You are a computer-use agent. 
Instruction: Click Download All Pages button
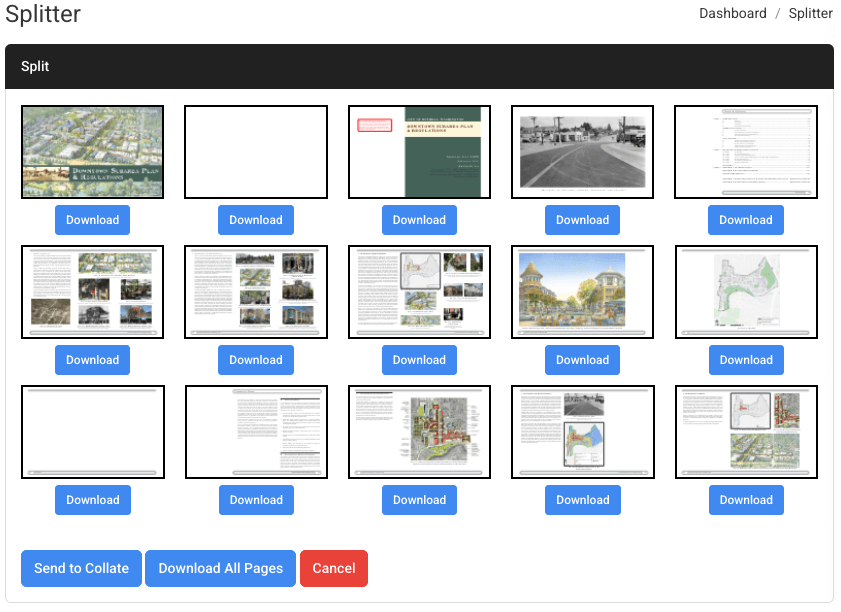(x=220, y=568)
